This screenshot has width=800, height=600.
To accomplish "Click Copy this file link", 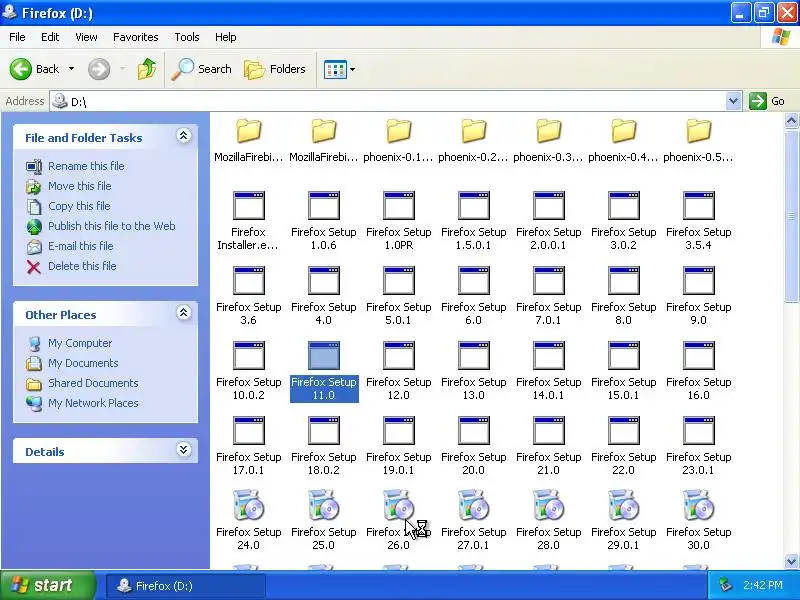I will (79, 206).
